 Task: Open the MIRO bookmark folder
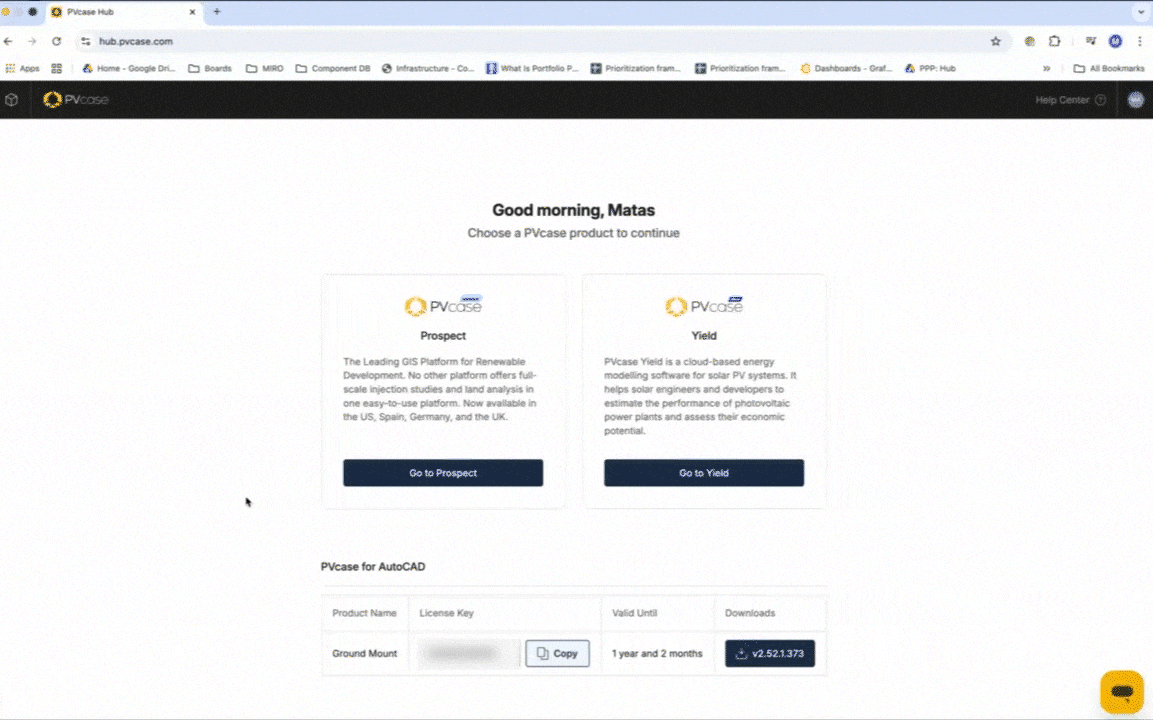pos(265,68)
